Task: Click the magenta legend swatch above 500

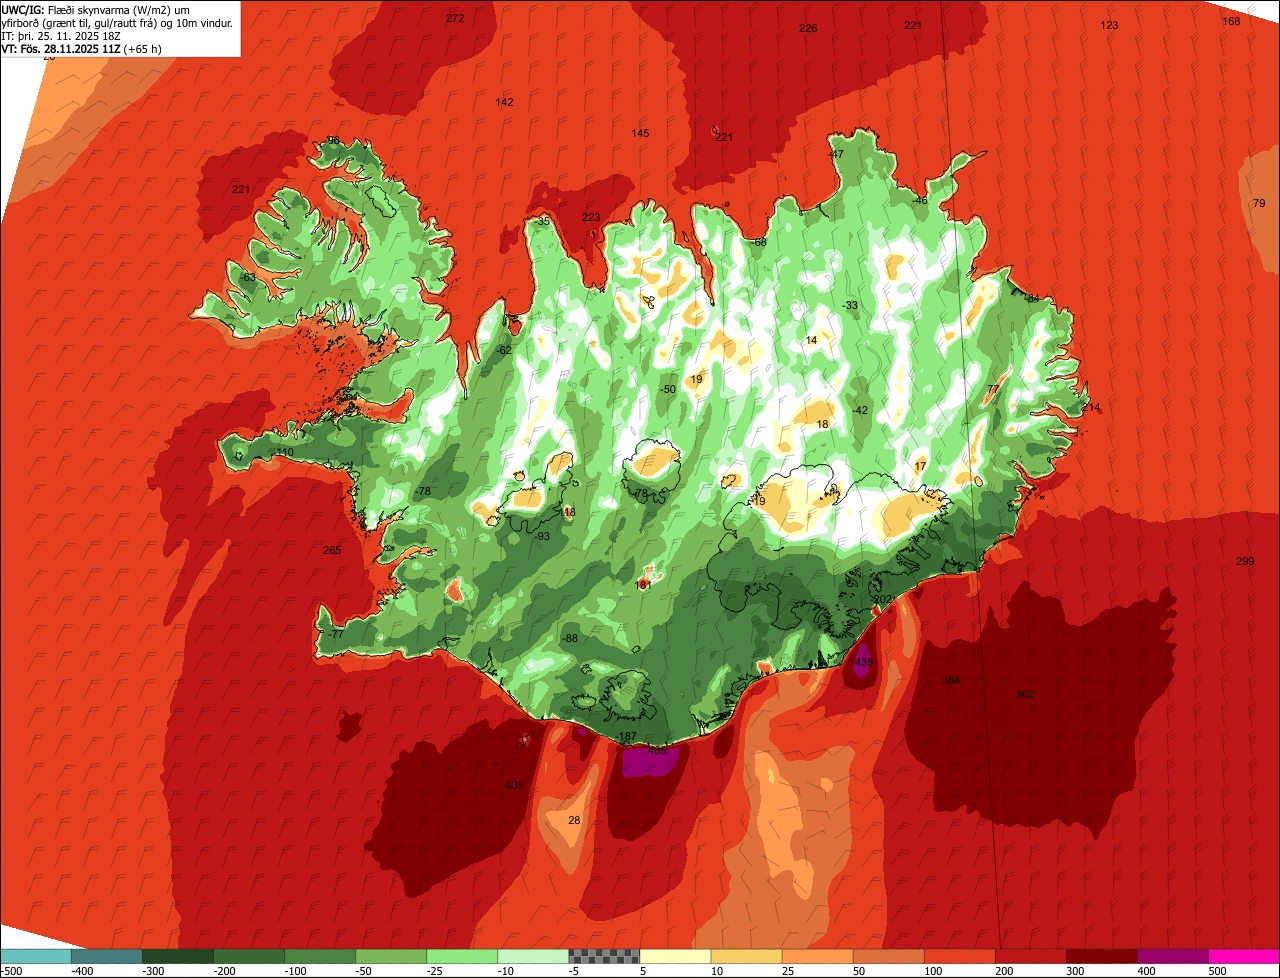Action: click(x=1244, y=956)
